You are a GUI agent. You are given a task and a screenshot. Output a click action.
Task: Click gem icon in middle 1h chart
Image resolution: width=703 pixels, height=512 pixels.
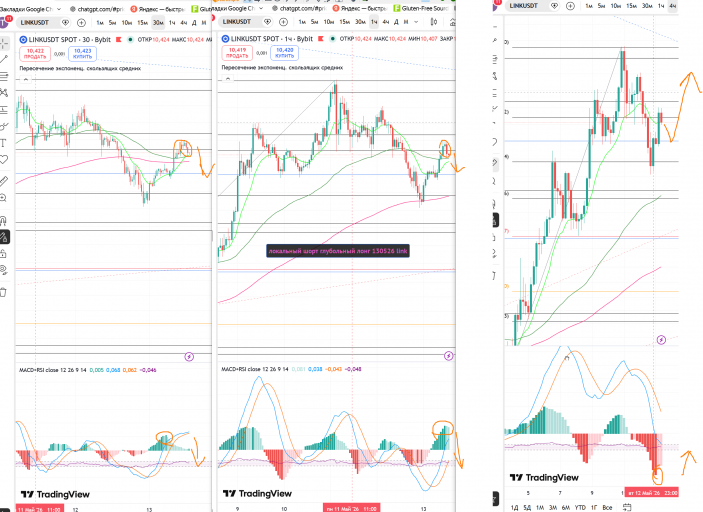point(268,22)
